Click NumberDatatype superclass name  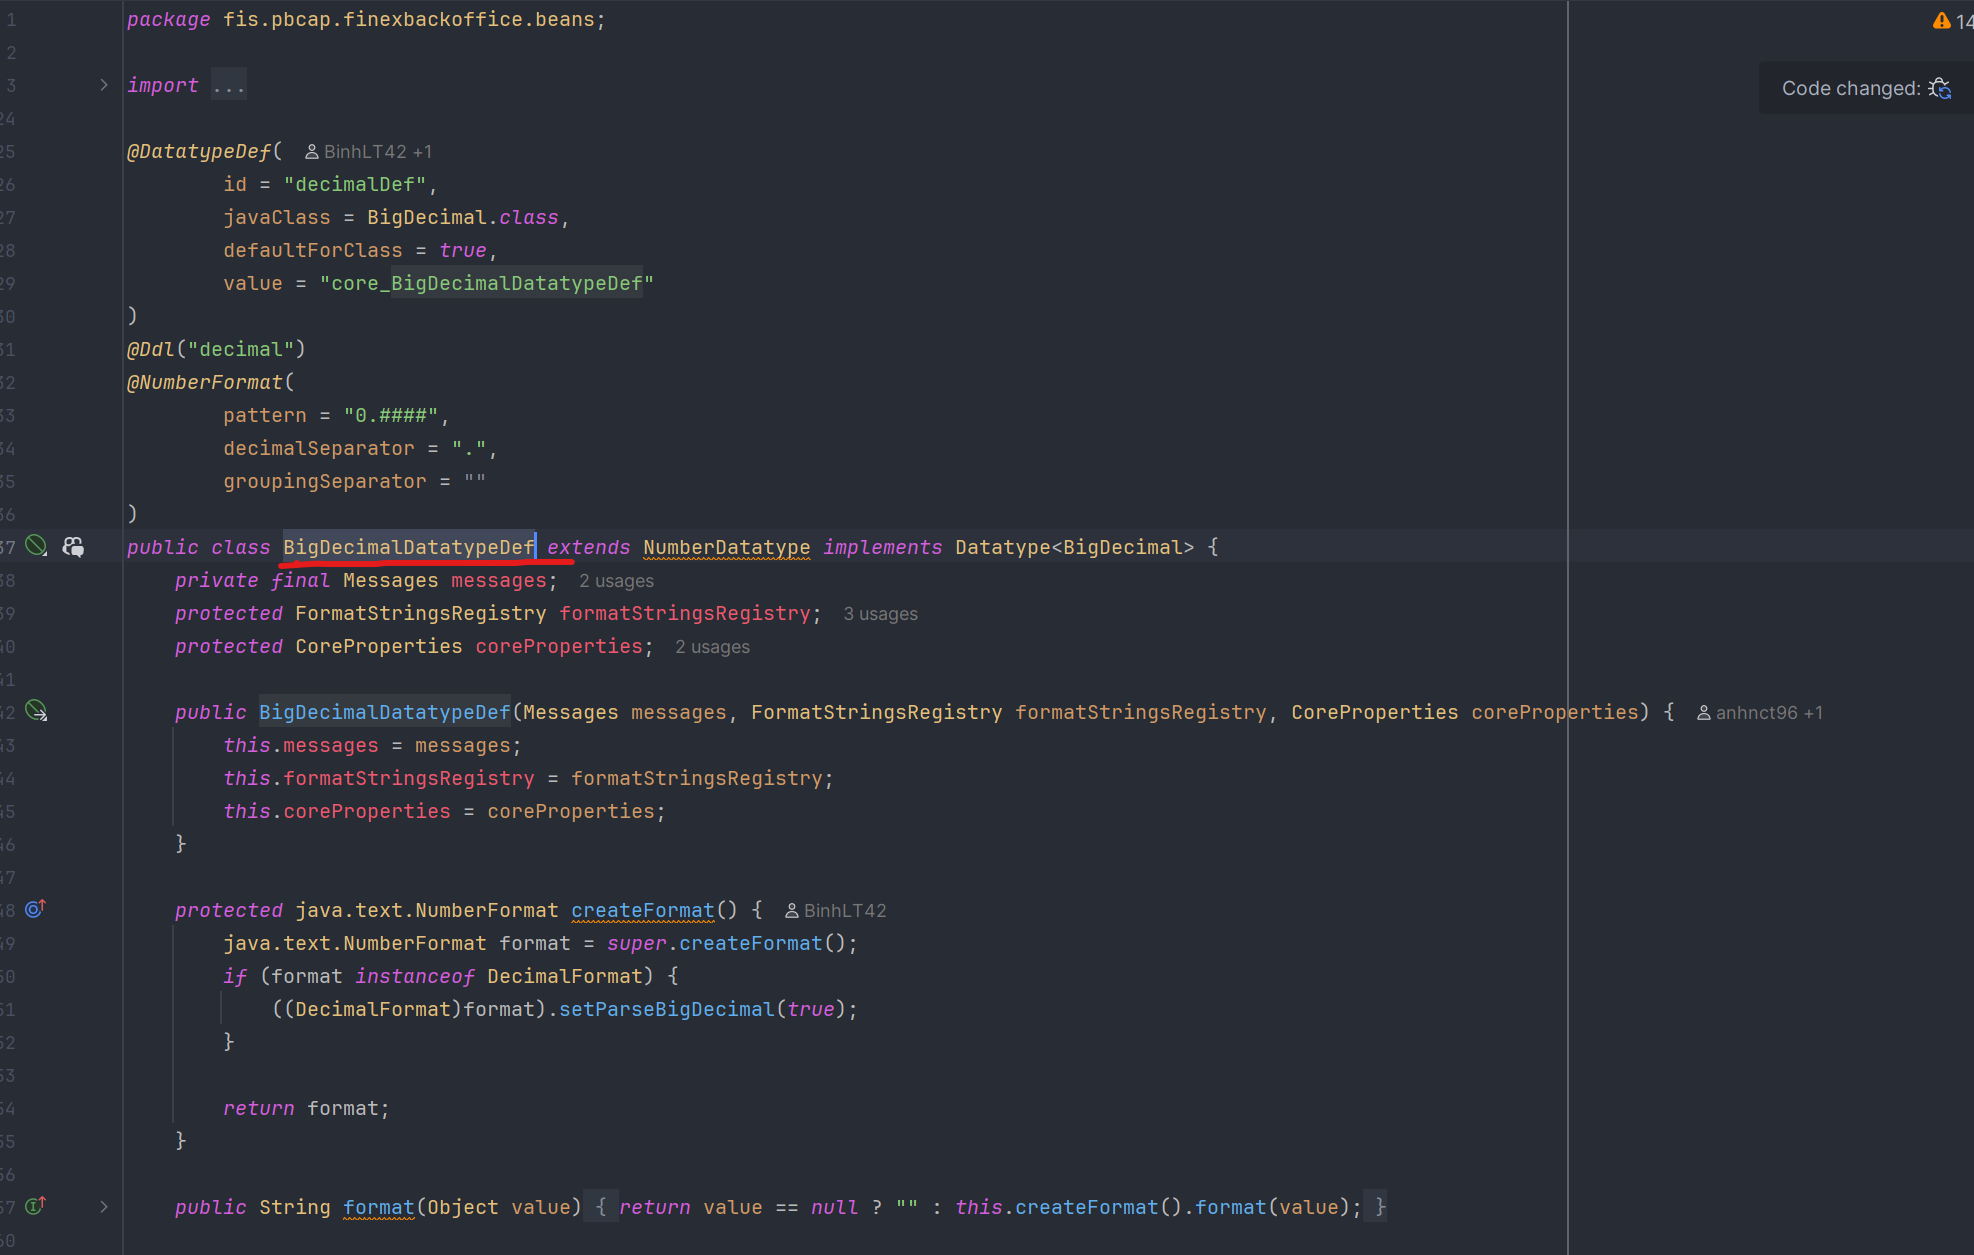coord(727,547)
